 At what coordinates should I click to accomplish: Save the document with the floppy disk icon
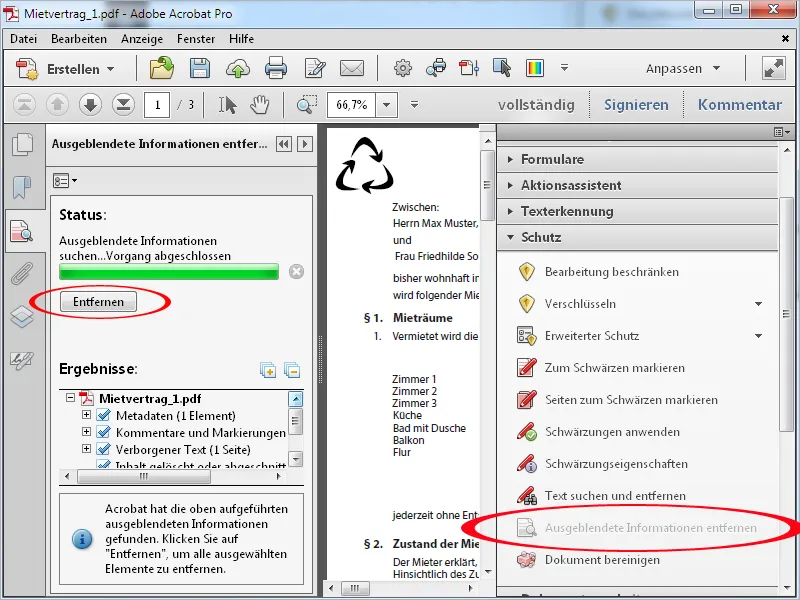(199, 68)
